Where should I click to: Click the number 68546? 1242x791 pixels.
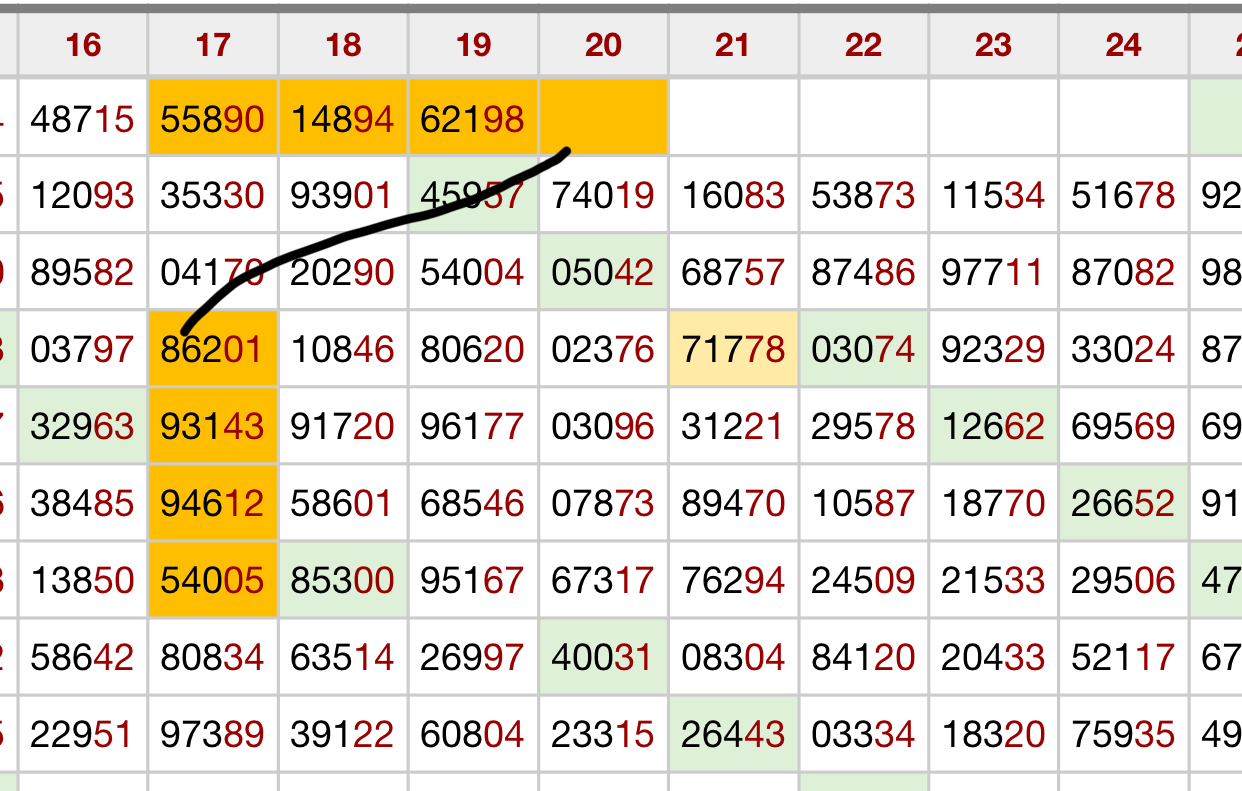tap(473, 503)
